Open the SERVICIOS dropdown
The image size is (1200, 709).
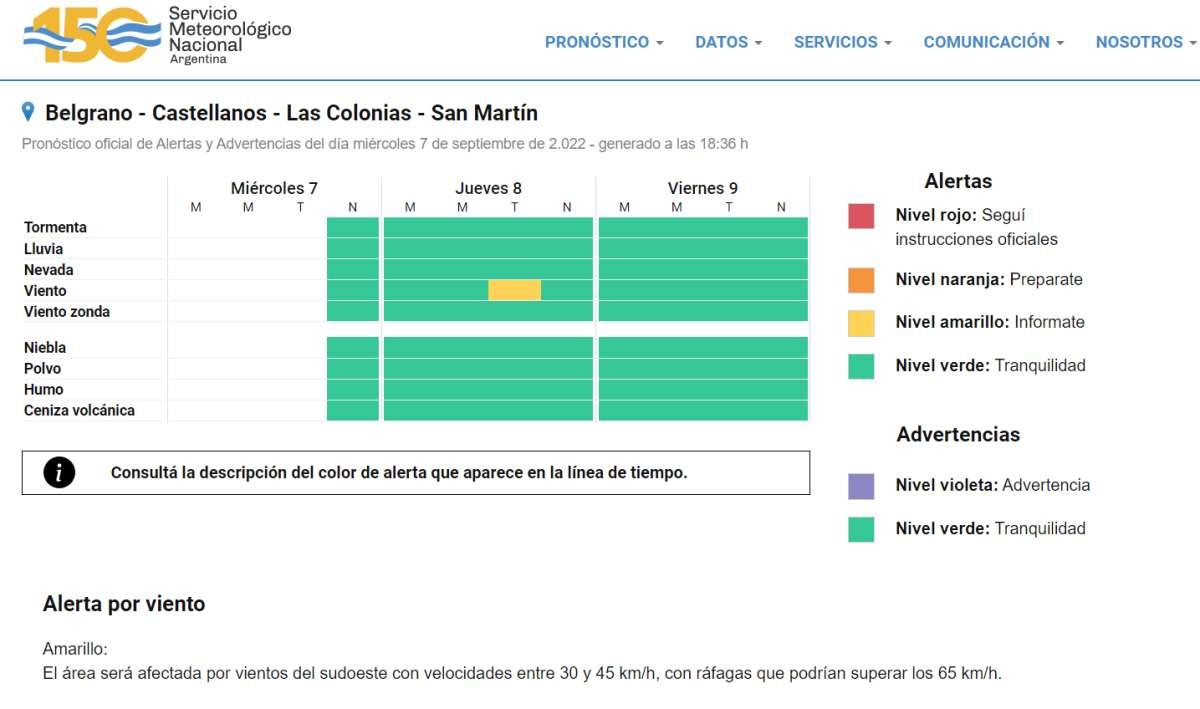coord(842,42)
